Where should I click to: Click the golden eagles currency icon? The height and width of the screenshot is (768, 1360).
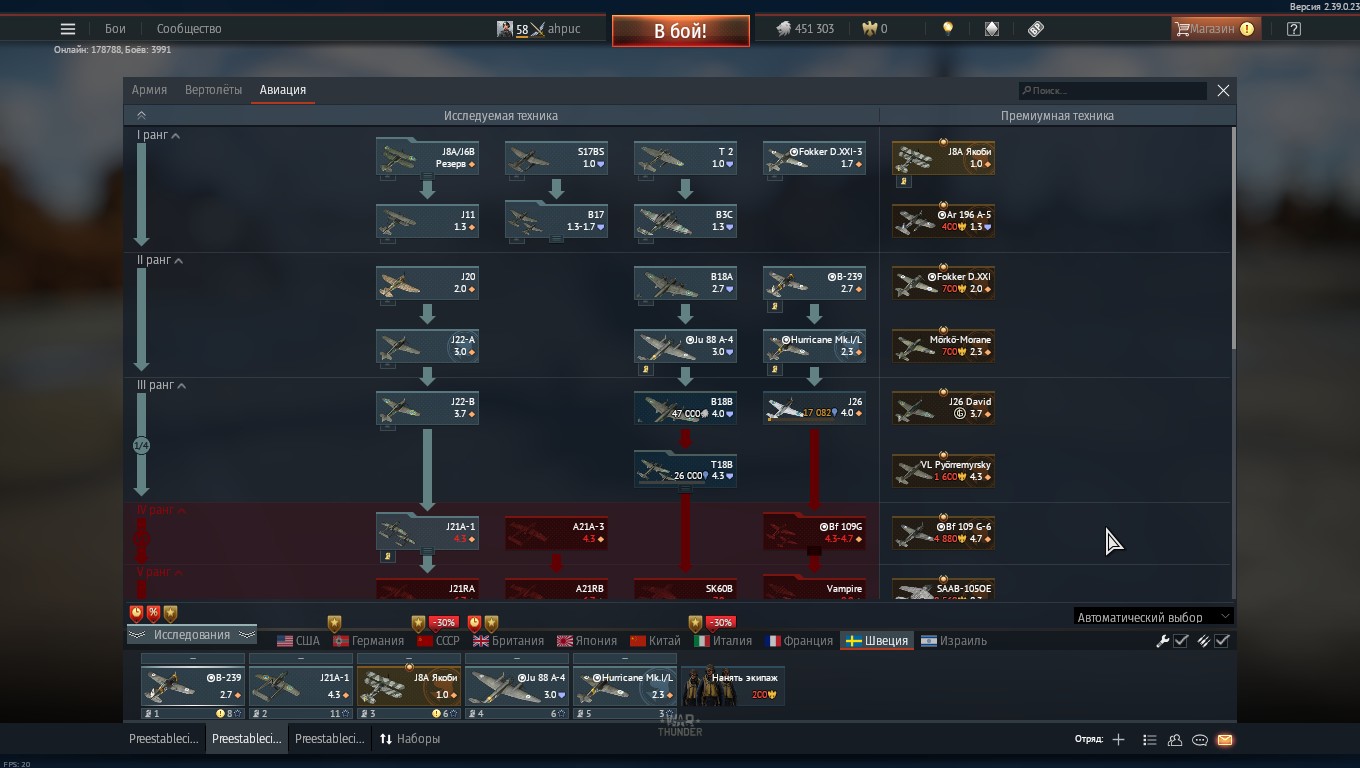(869, 29)
